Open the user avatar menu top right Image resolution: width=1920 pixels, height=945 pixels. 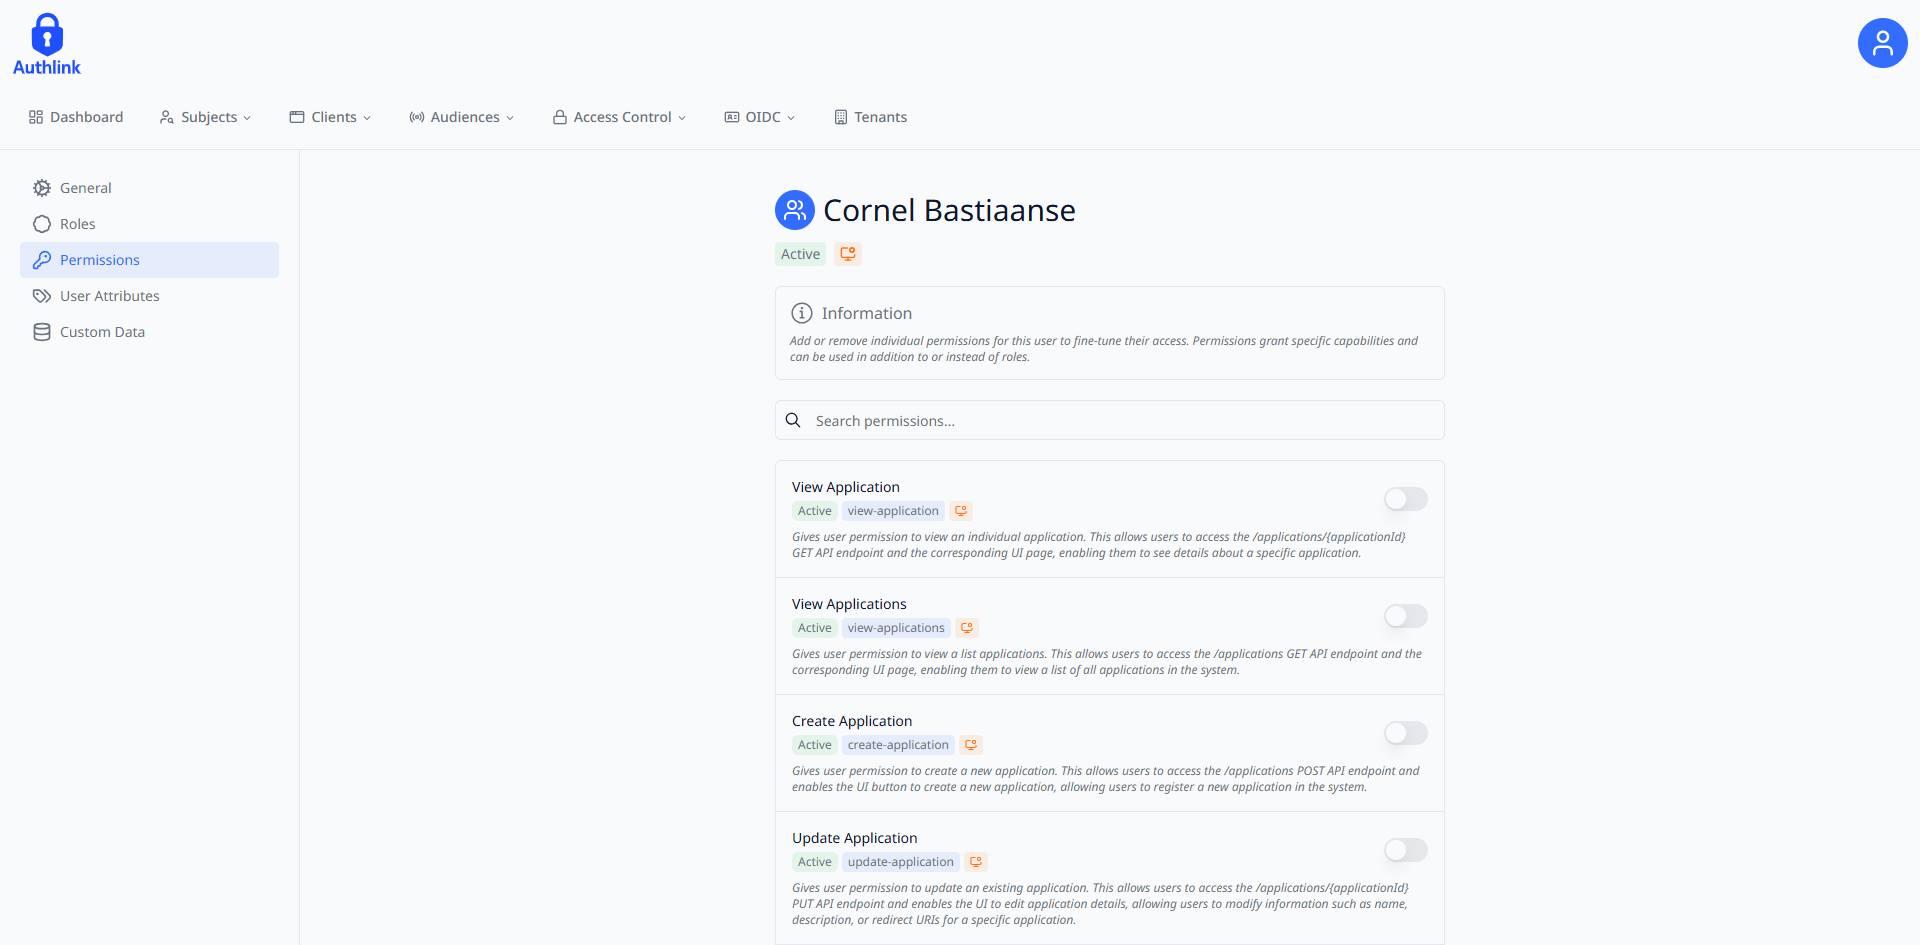point(1882,42)
